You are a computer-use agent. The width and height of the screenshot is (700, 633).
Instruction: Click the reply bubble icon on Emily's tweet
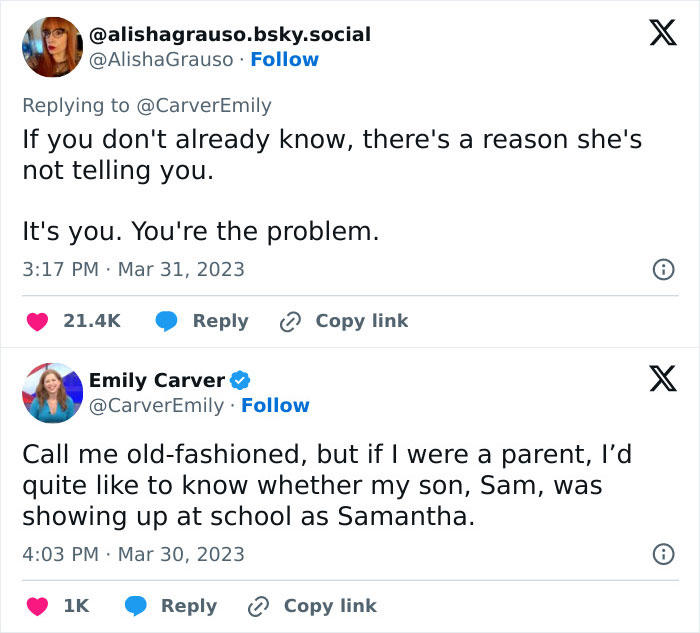pos(135,606)
